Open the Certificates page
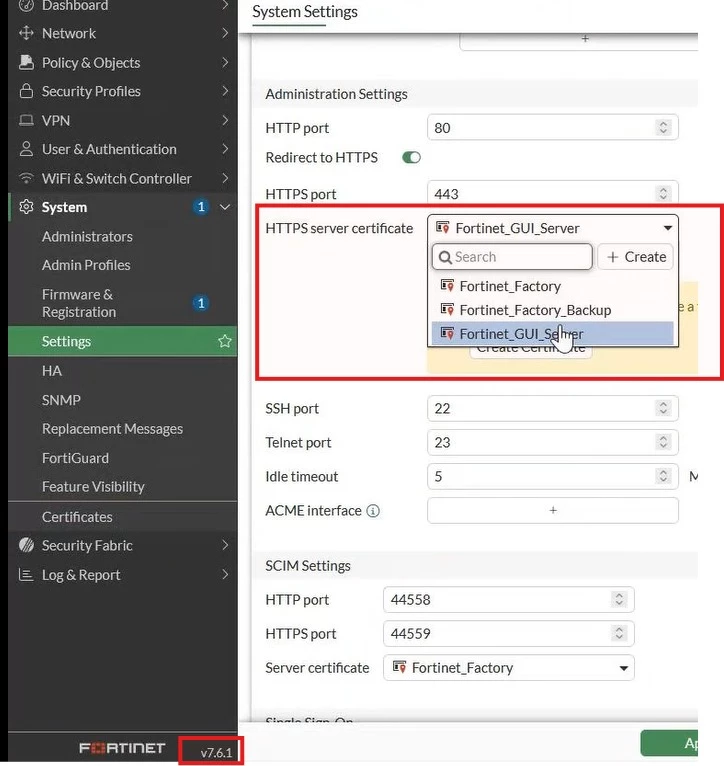 tap(77, 517)
